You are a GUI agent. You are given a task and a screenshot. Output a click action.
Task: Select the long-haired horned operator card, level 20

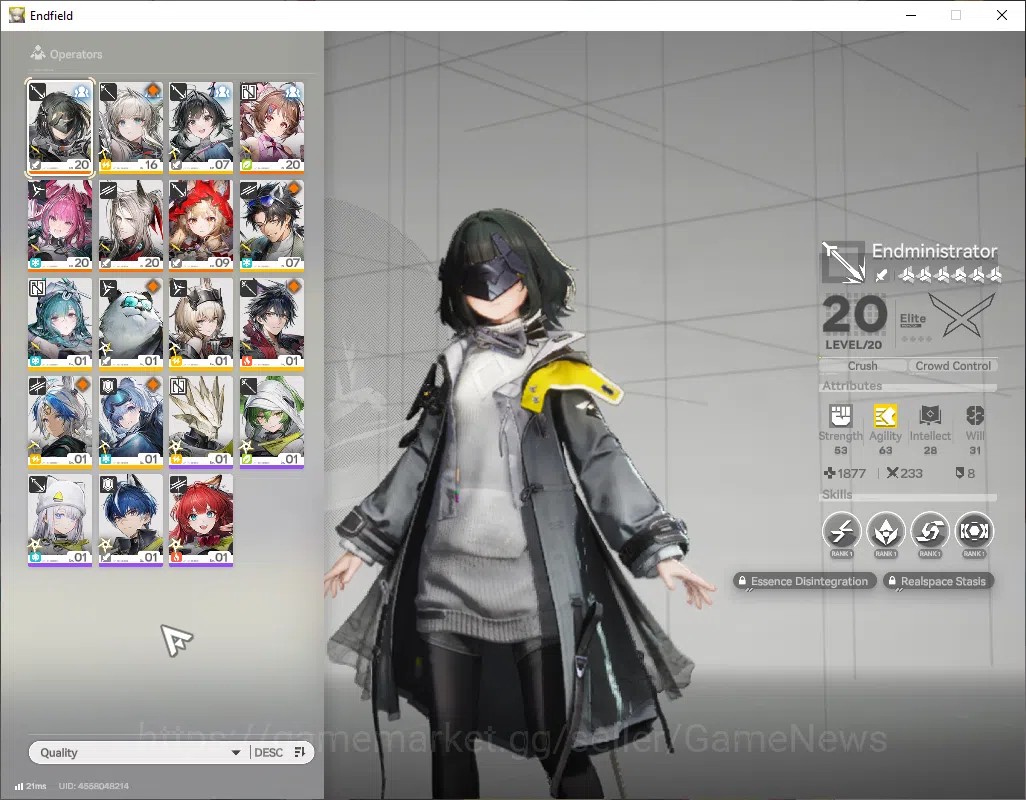pyautogui.click(x=131, y=226)
